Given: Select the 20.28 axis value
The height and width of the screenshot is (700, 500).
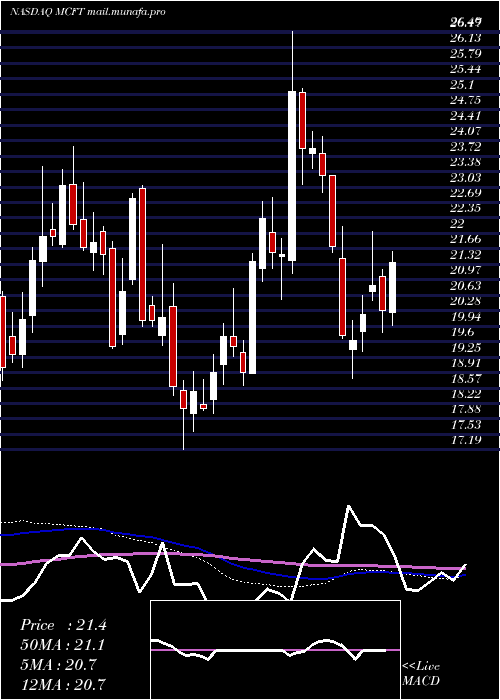Looking at the screenshot, I should pos(466,301).
